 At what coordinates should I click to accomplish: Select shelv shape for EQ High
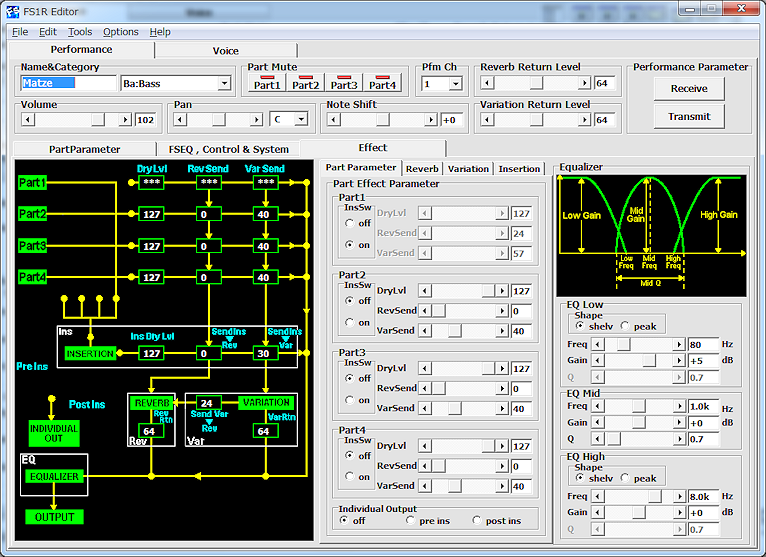click(x=580, y=478)
